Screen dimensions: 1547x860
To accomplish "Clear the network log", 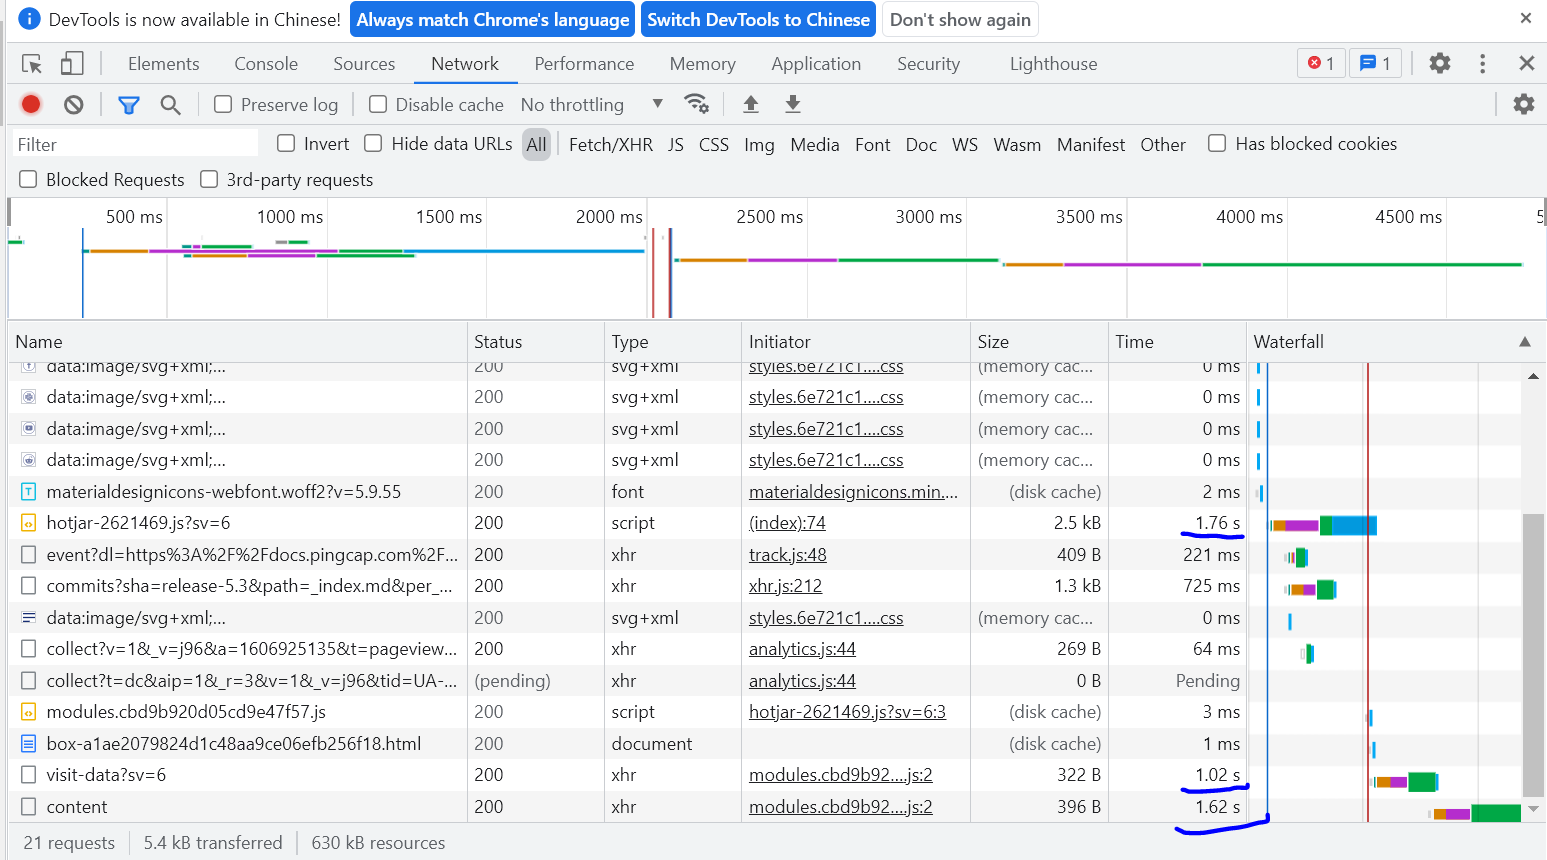I will 74,104.
